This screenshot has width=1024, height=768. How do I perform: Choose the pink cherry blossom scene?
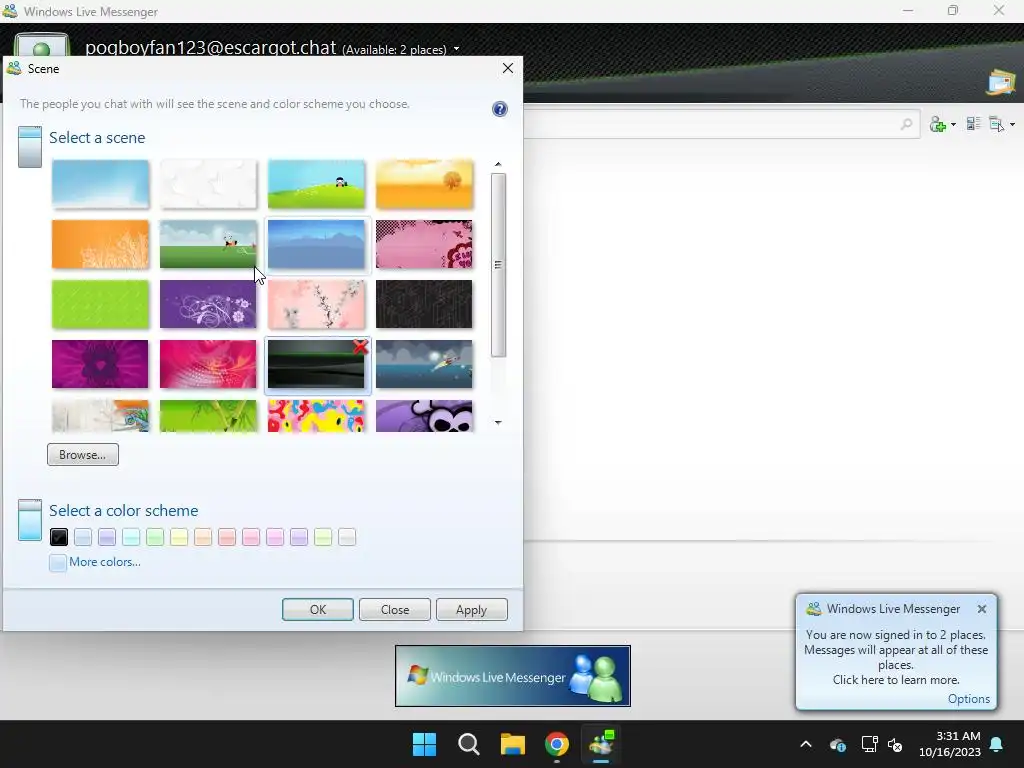[316, 304]
